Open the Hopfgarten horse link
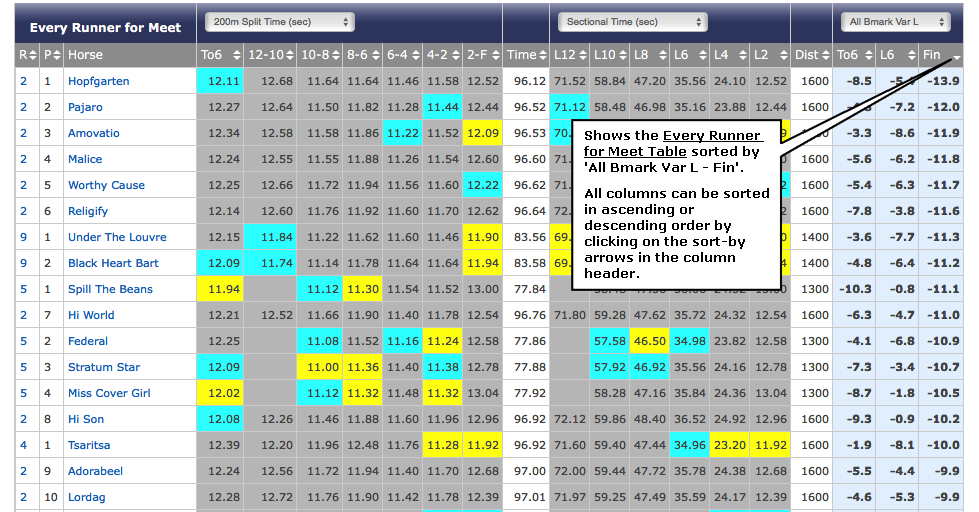 98,81
